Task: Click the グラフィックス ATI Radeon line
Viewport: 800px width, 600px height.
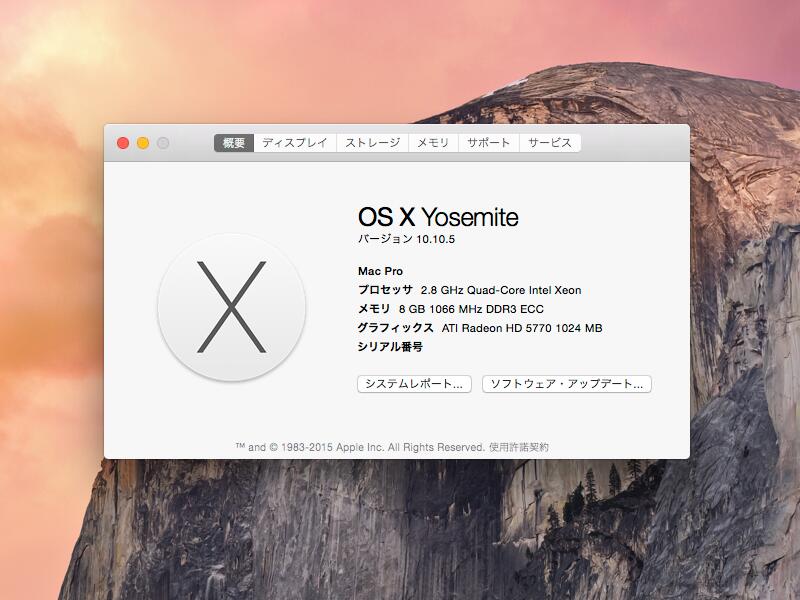Action: point(479,328)
